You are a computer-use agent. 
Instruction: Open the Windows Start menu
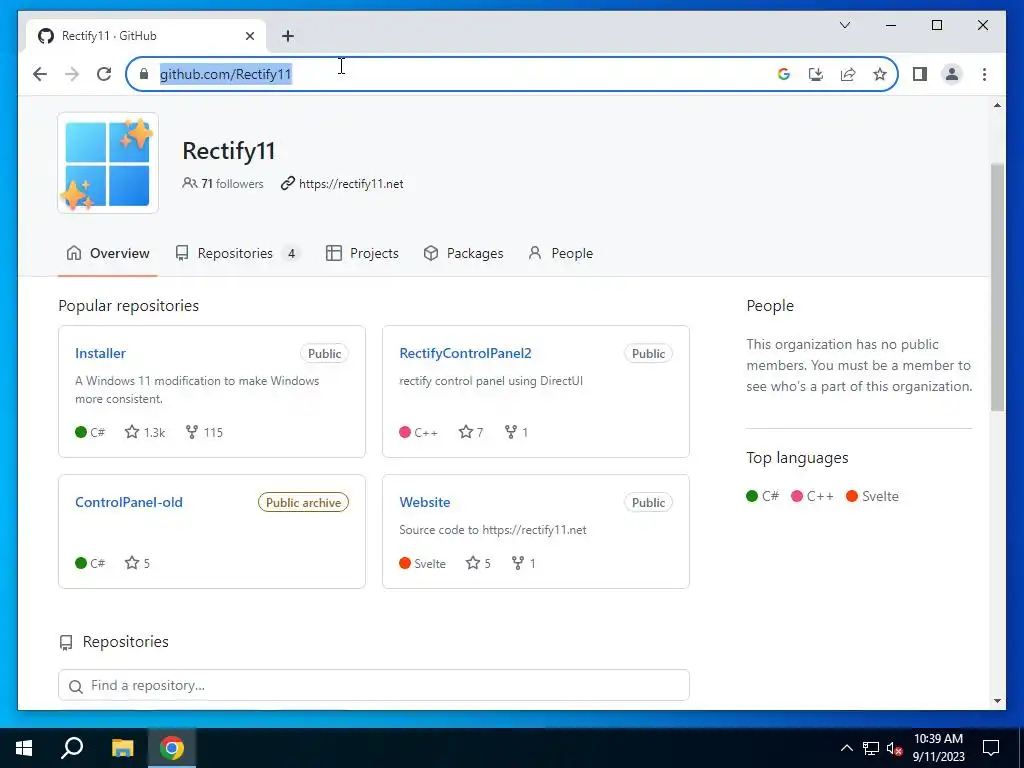coord(24,748)
